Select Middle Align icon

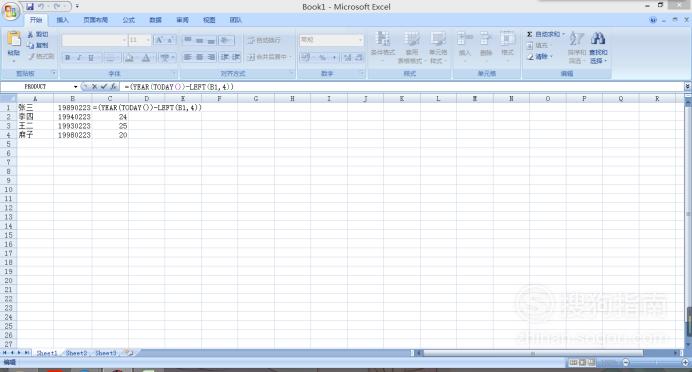coord(199,40)
